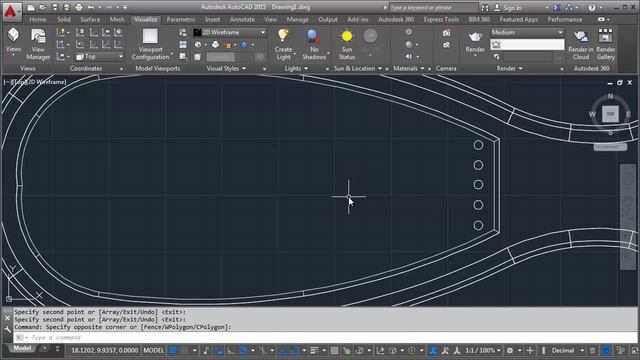
Task: Click the ViewCube TOP face
Action: pyautogui.click(x=610, y=114)
